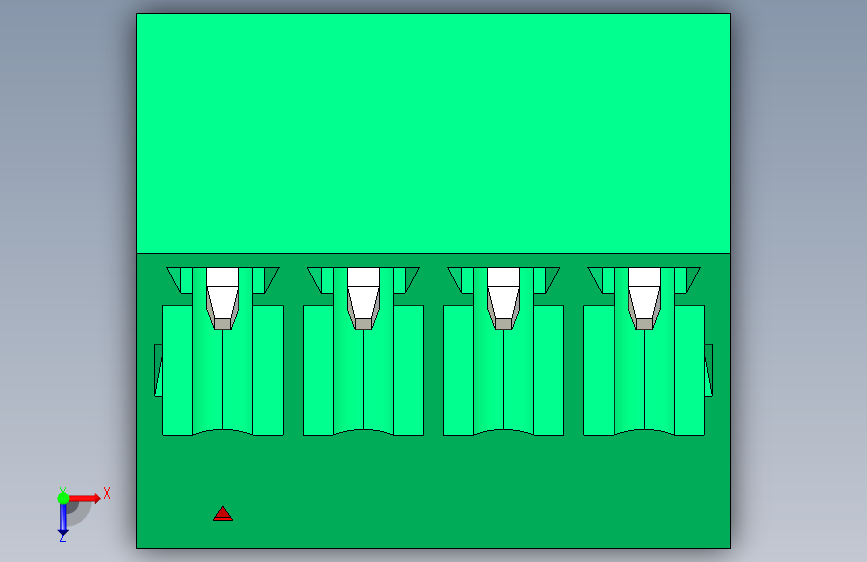Screen dimensions: 867x562
Task: Select the small latch tab on the model's right edge
Action: (708, 370)
